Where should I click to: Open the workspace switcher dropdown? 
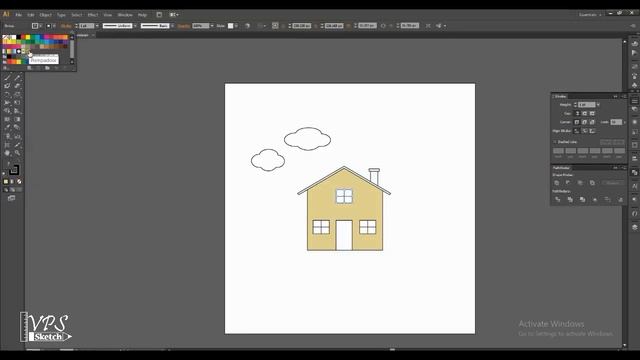[590, 15]
